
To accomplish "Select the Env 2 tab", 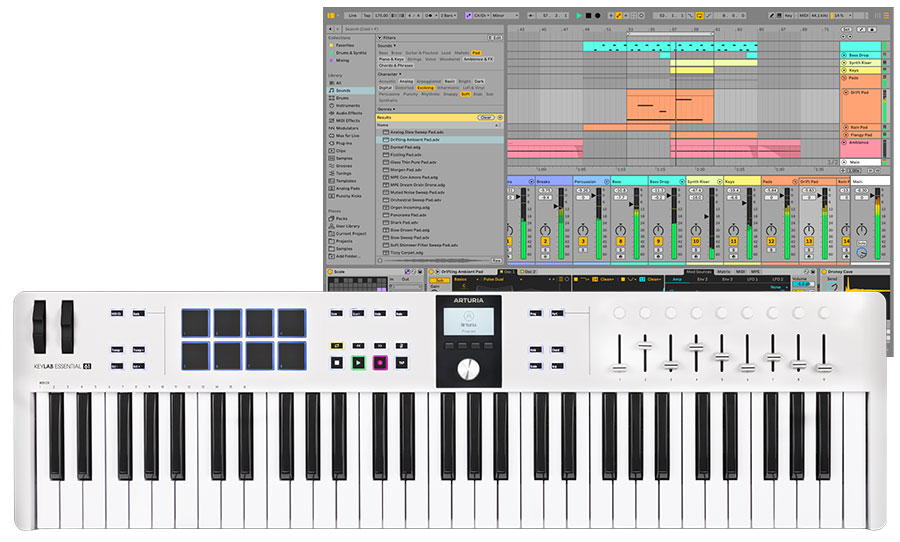I will (703, 279).
